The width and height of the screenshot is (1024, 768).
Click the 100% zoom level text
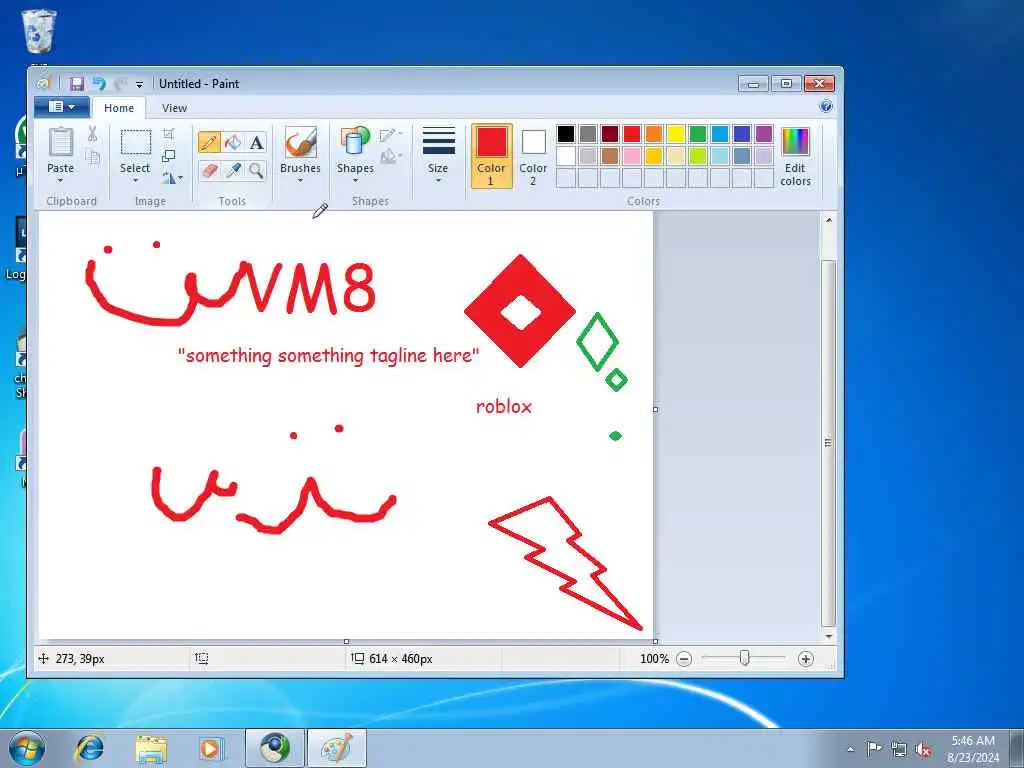coord(654,659)
